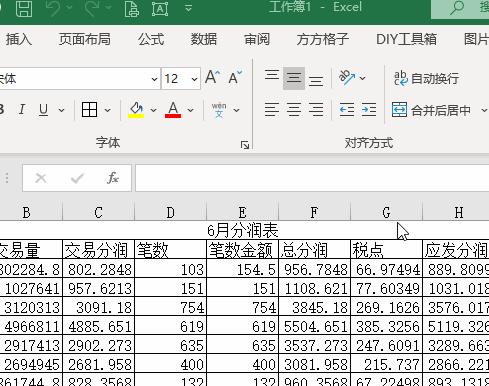Expand the underline style dropdown arrow
The height and width of the screenshot is (386, 489).
(x=61, y=110)
